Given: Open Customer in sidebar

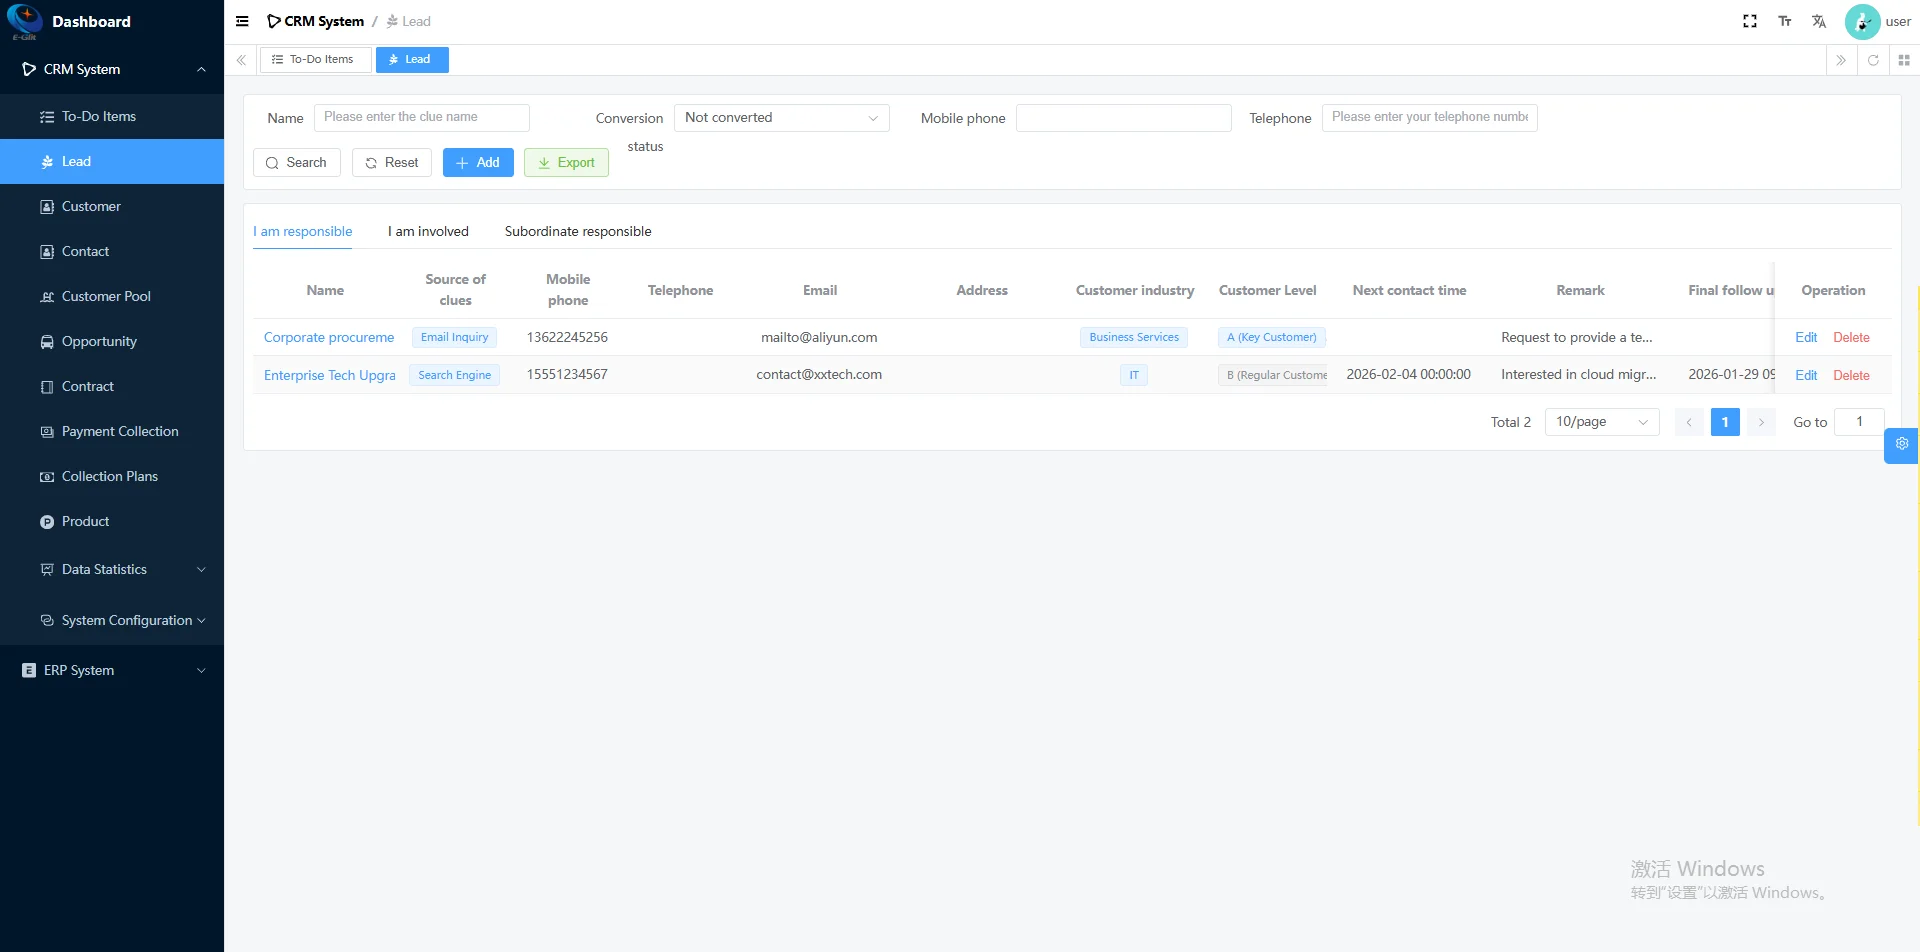Looking at the screenshot, I should point(112,206).
